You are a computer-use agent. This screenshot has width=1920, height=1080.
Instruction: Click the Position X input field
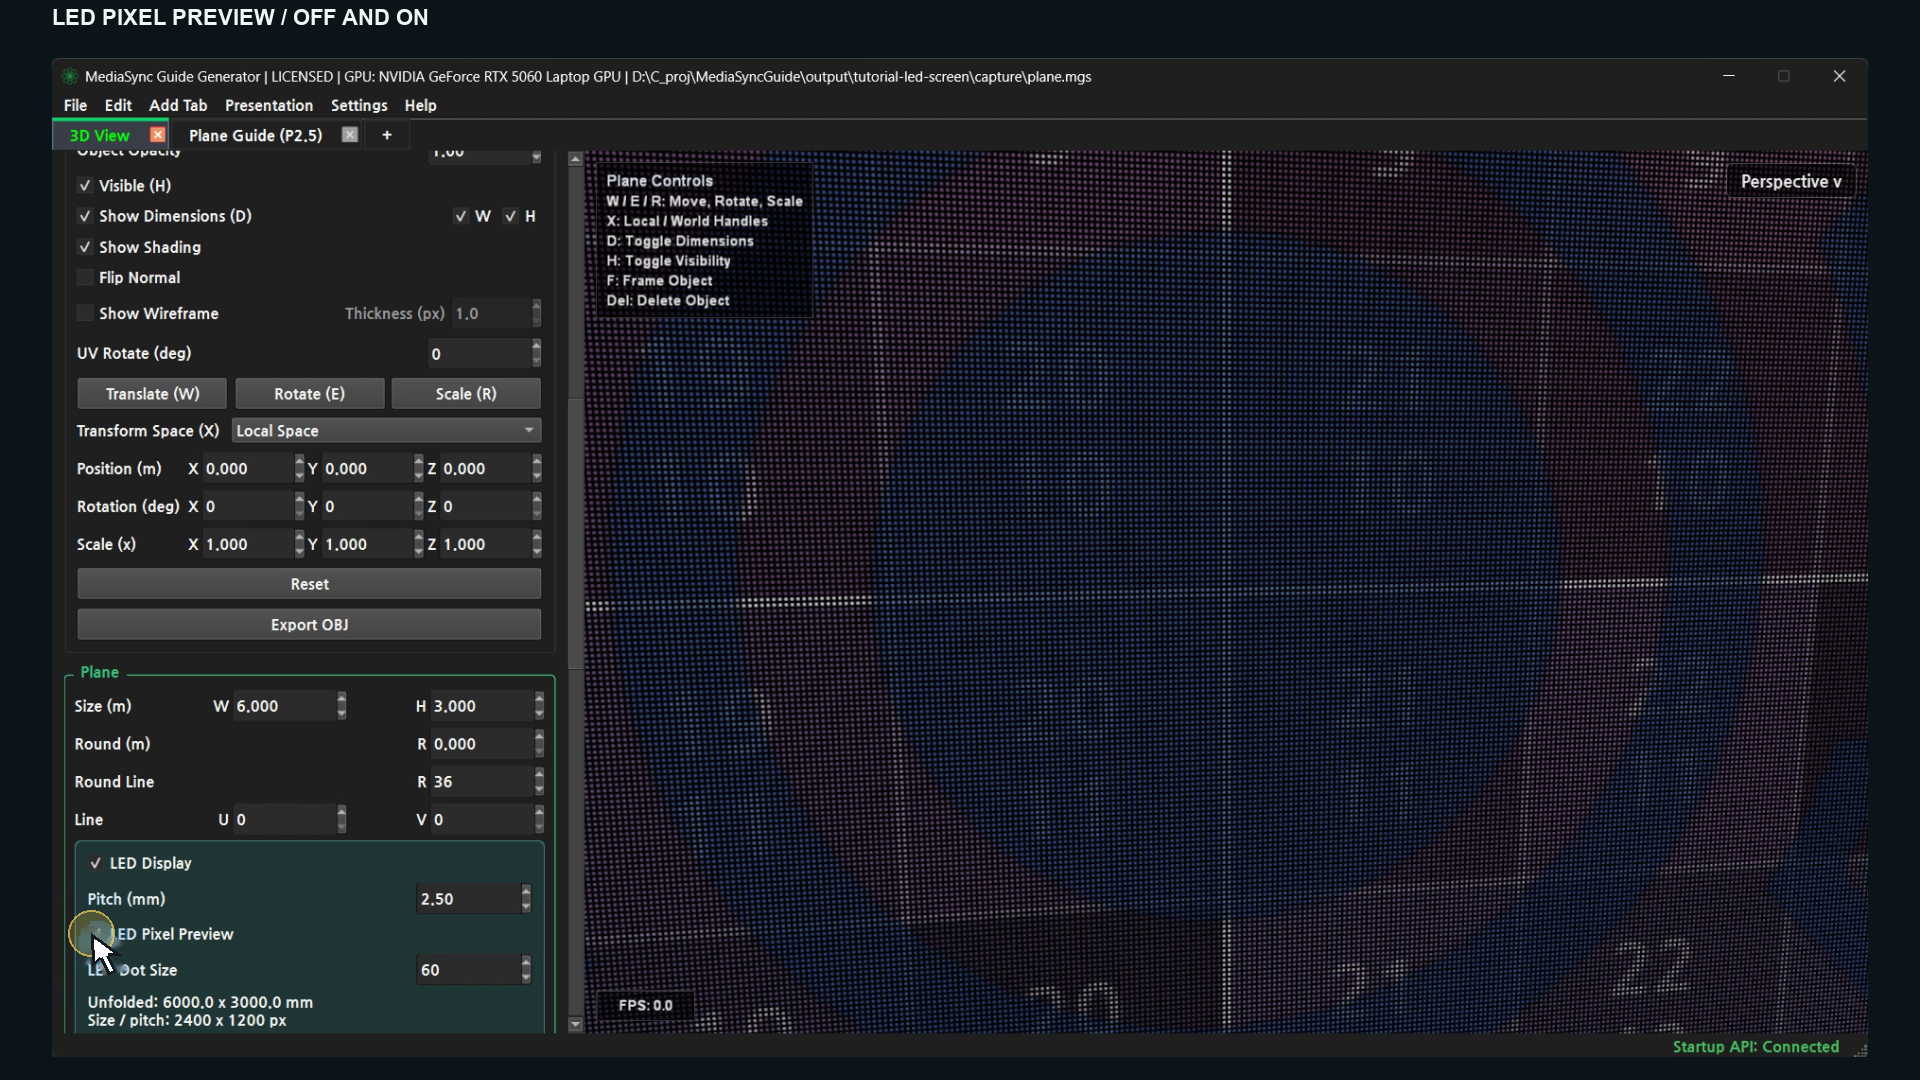click(248, 469)
